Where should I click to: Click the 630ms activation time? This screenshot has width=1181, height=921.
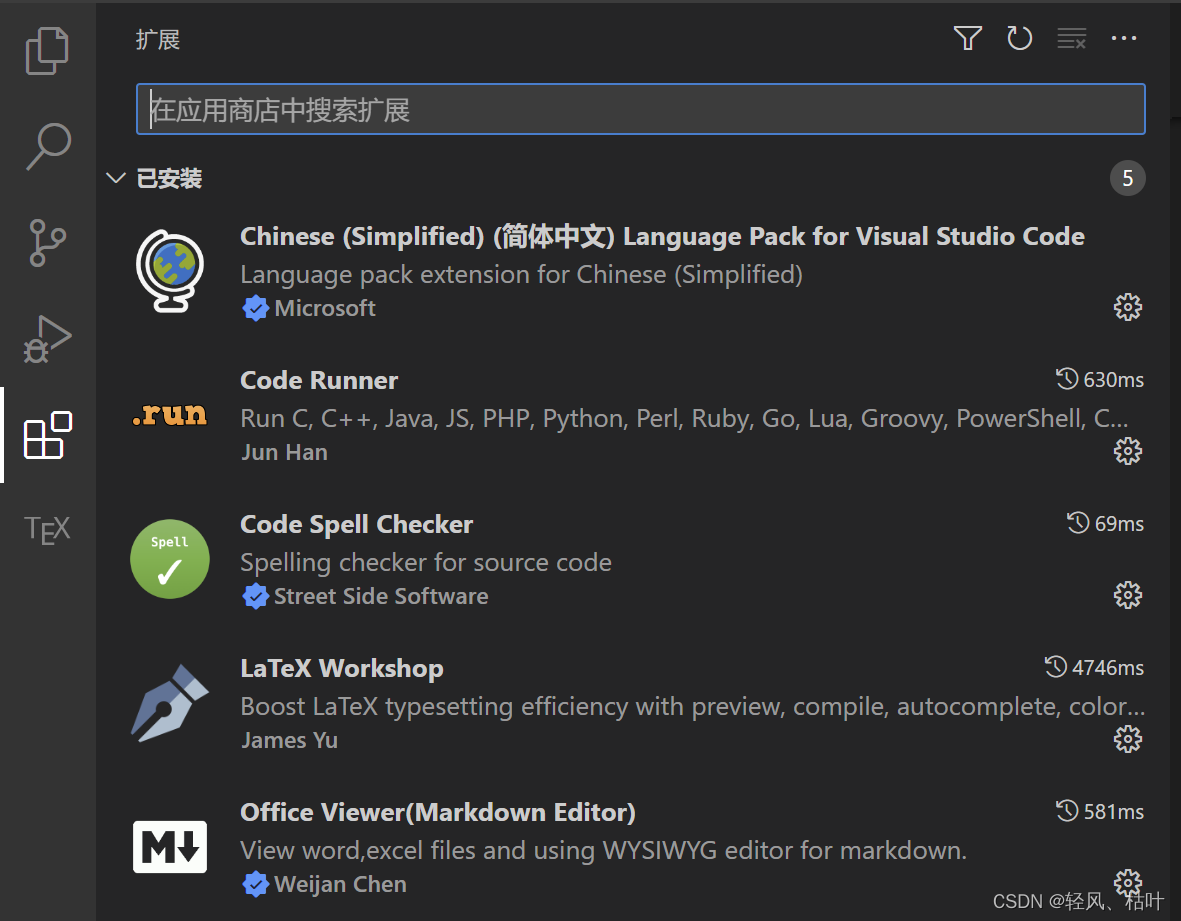click(x=1113, y=380)
